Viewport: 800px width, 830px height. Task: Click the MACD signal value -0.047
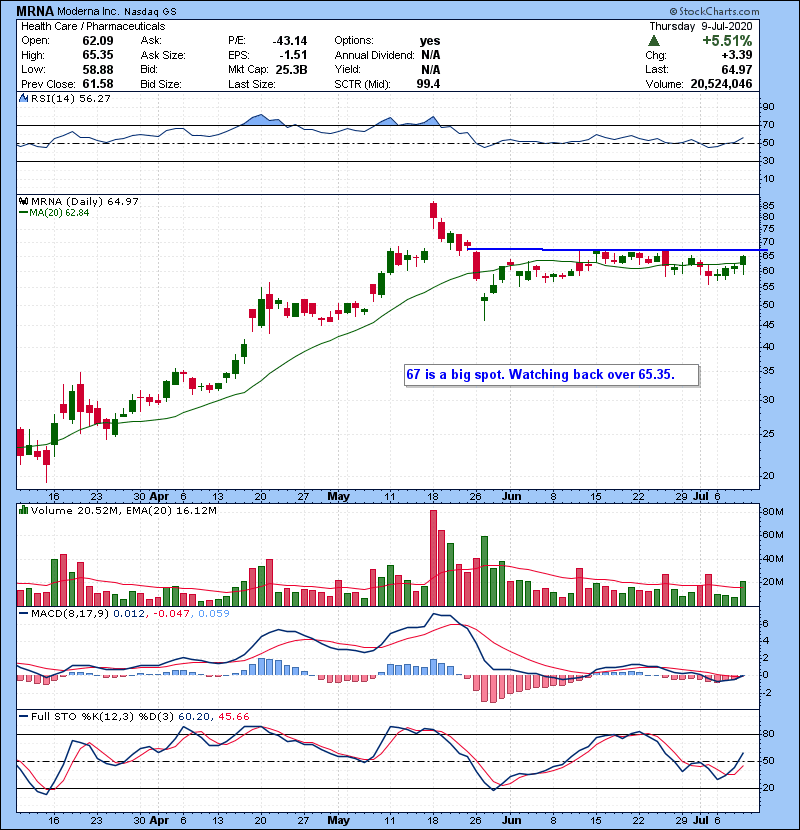172,614
